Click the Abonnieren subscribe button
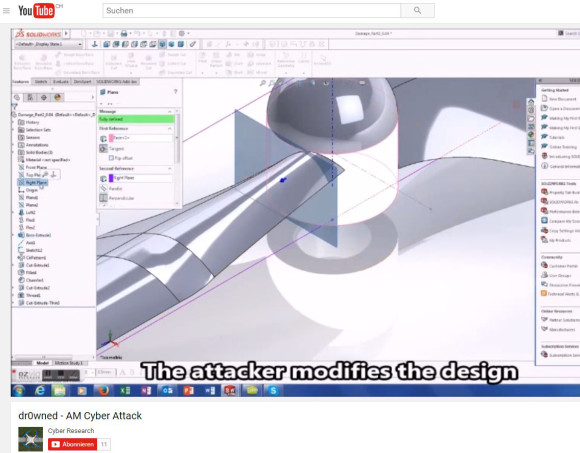Image resolution: width=580 pixels, height=453 pixels. [x=72, y=444]
